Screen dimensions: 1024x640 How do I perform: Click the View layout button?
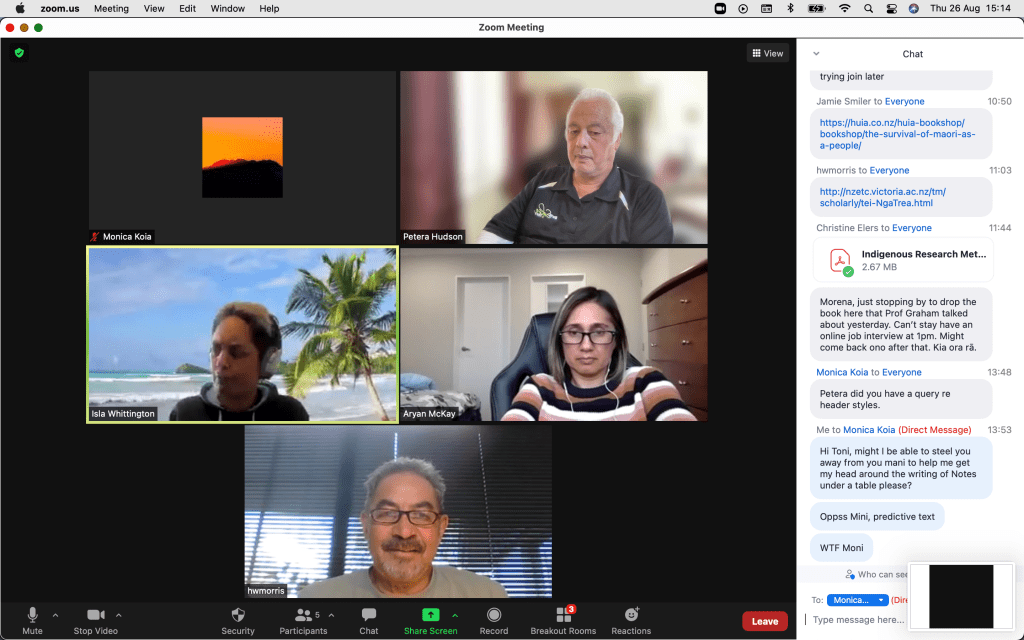tap(767, 53)
